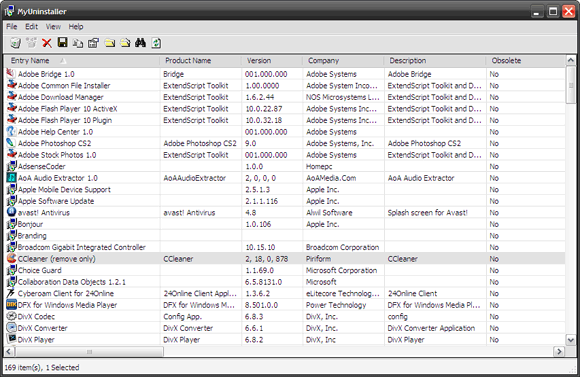Open the Edit menu
580x377 pixels.
(31, 27)
